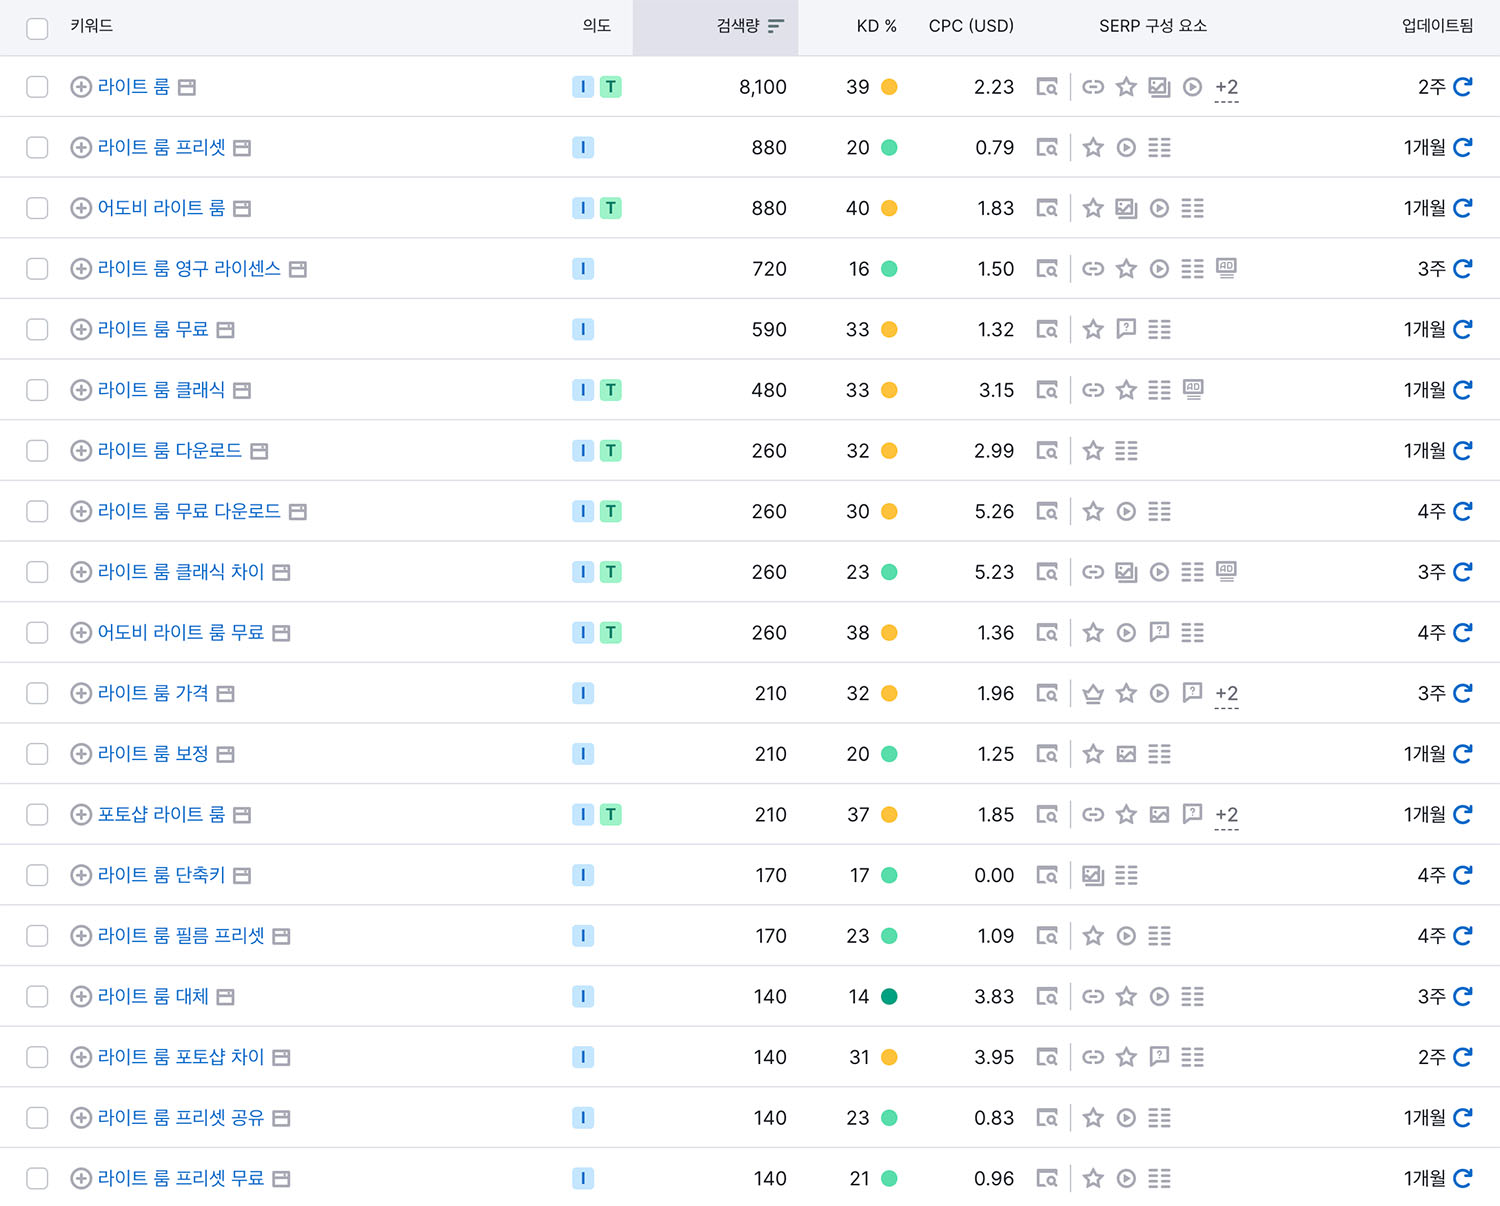Viewport: 1500px width, 1206px height.
Task: Check the box for 라이트 룸 프리셋
Action: [37, 148]
